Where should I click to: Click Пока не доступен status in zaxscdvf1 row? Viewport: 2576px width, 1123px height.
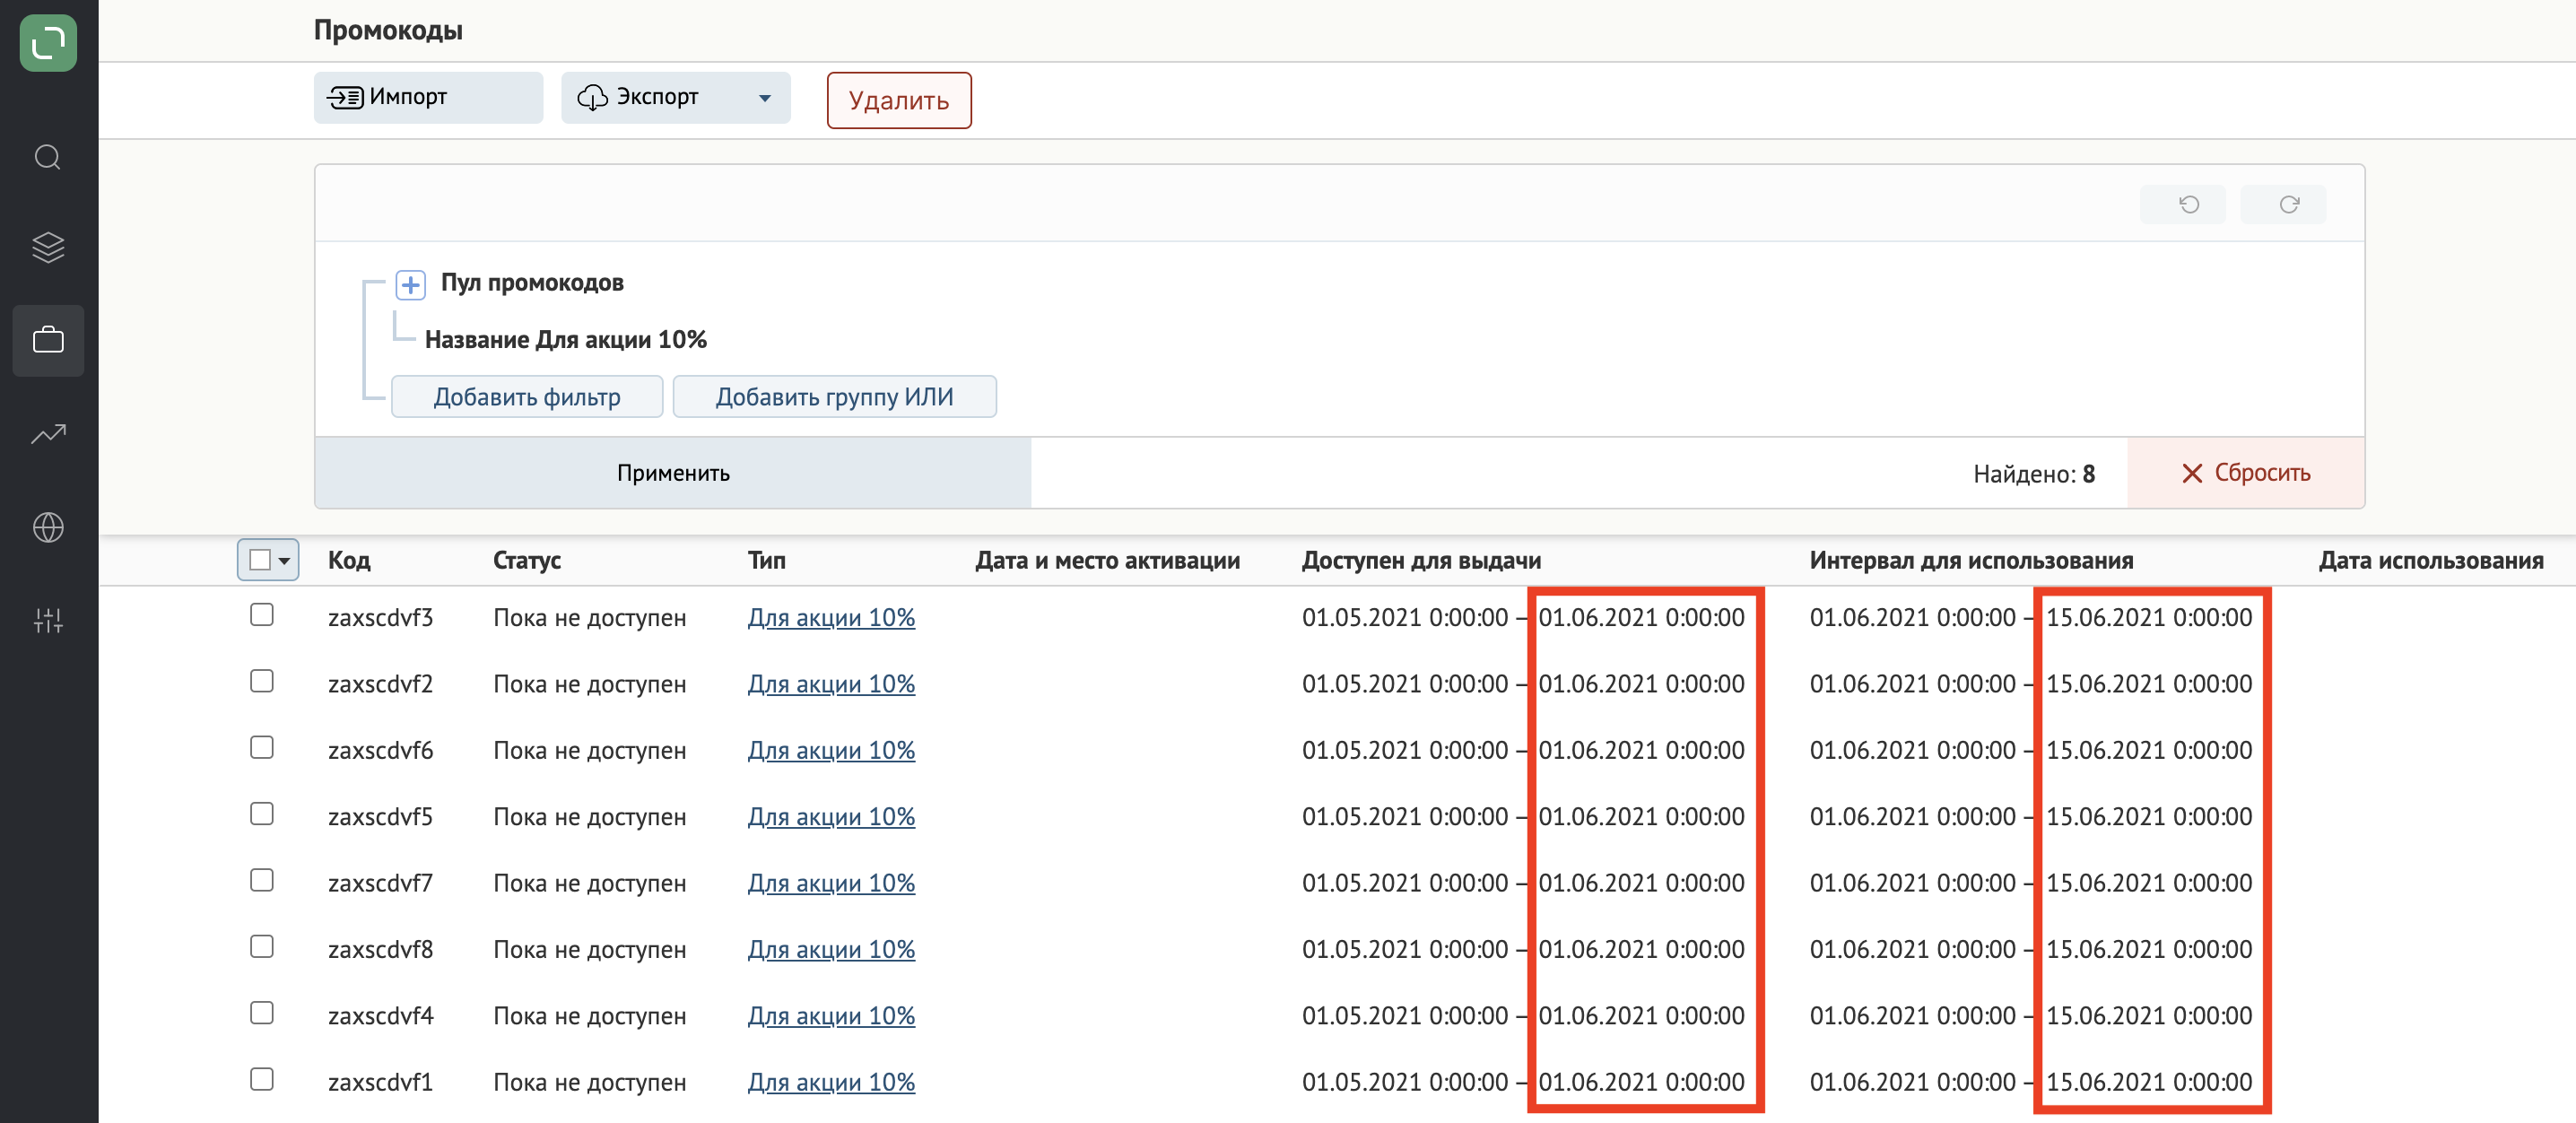589,1082
